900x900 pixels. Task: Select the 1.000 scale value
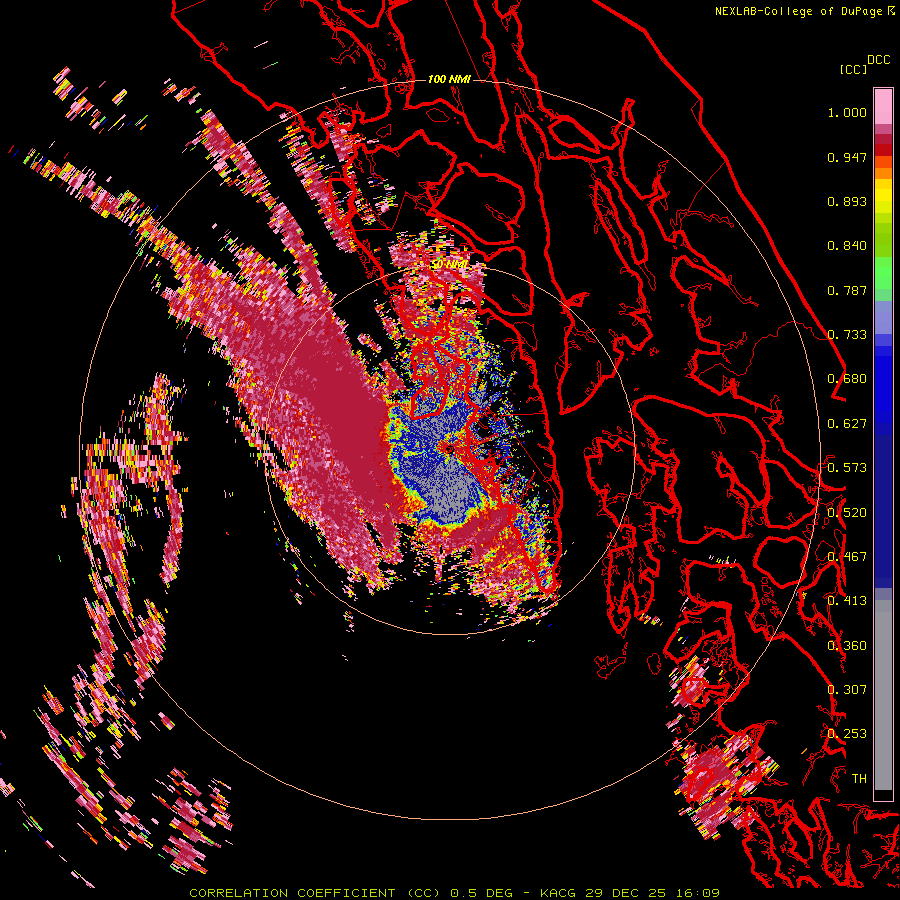(x=847, y=112)
